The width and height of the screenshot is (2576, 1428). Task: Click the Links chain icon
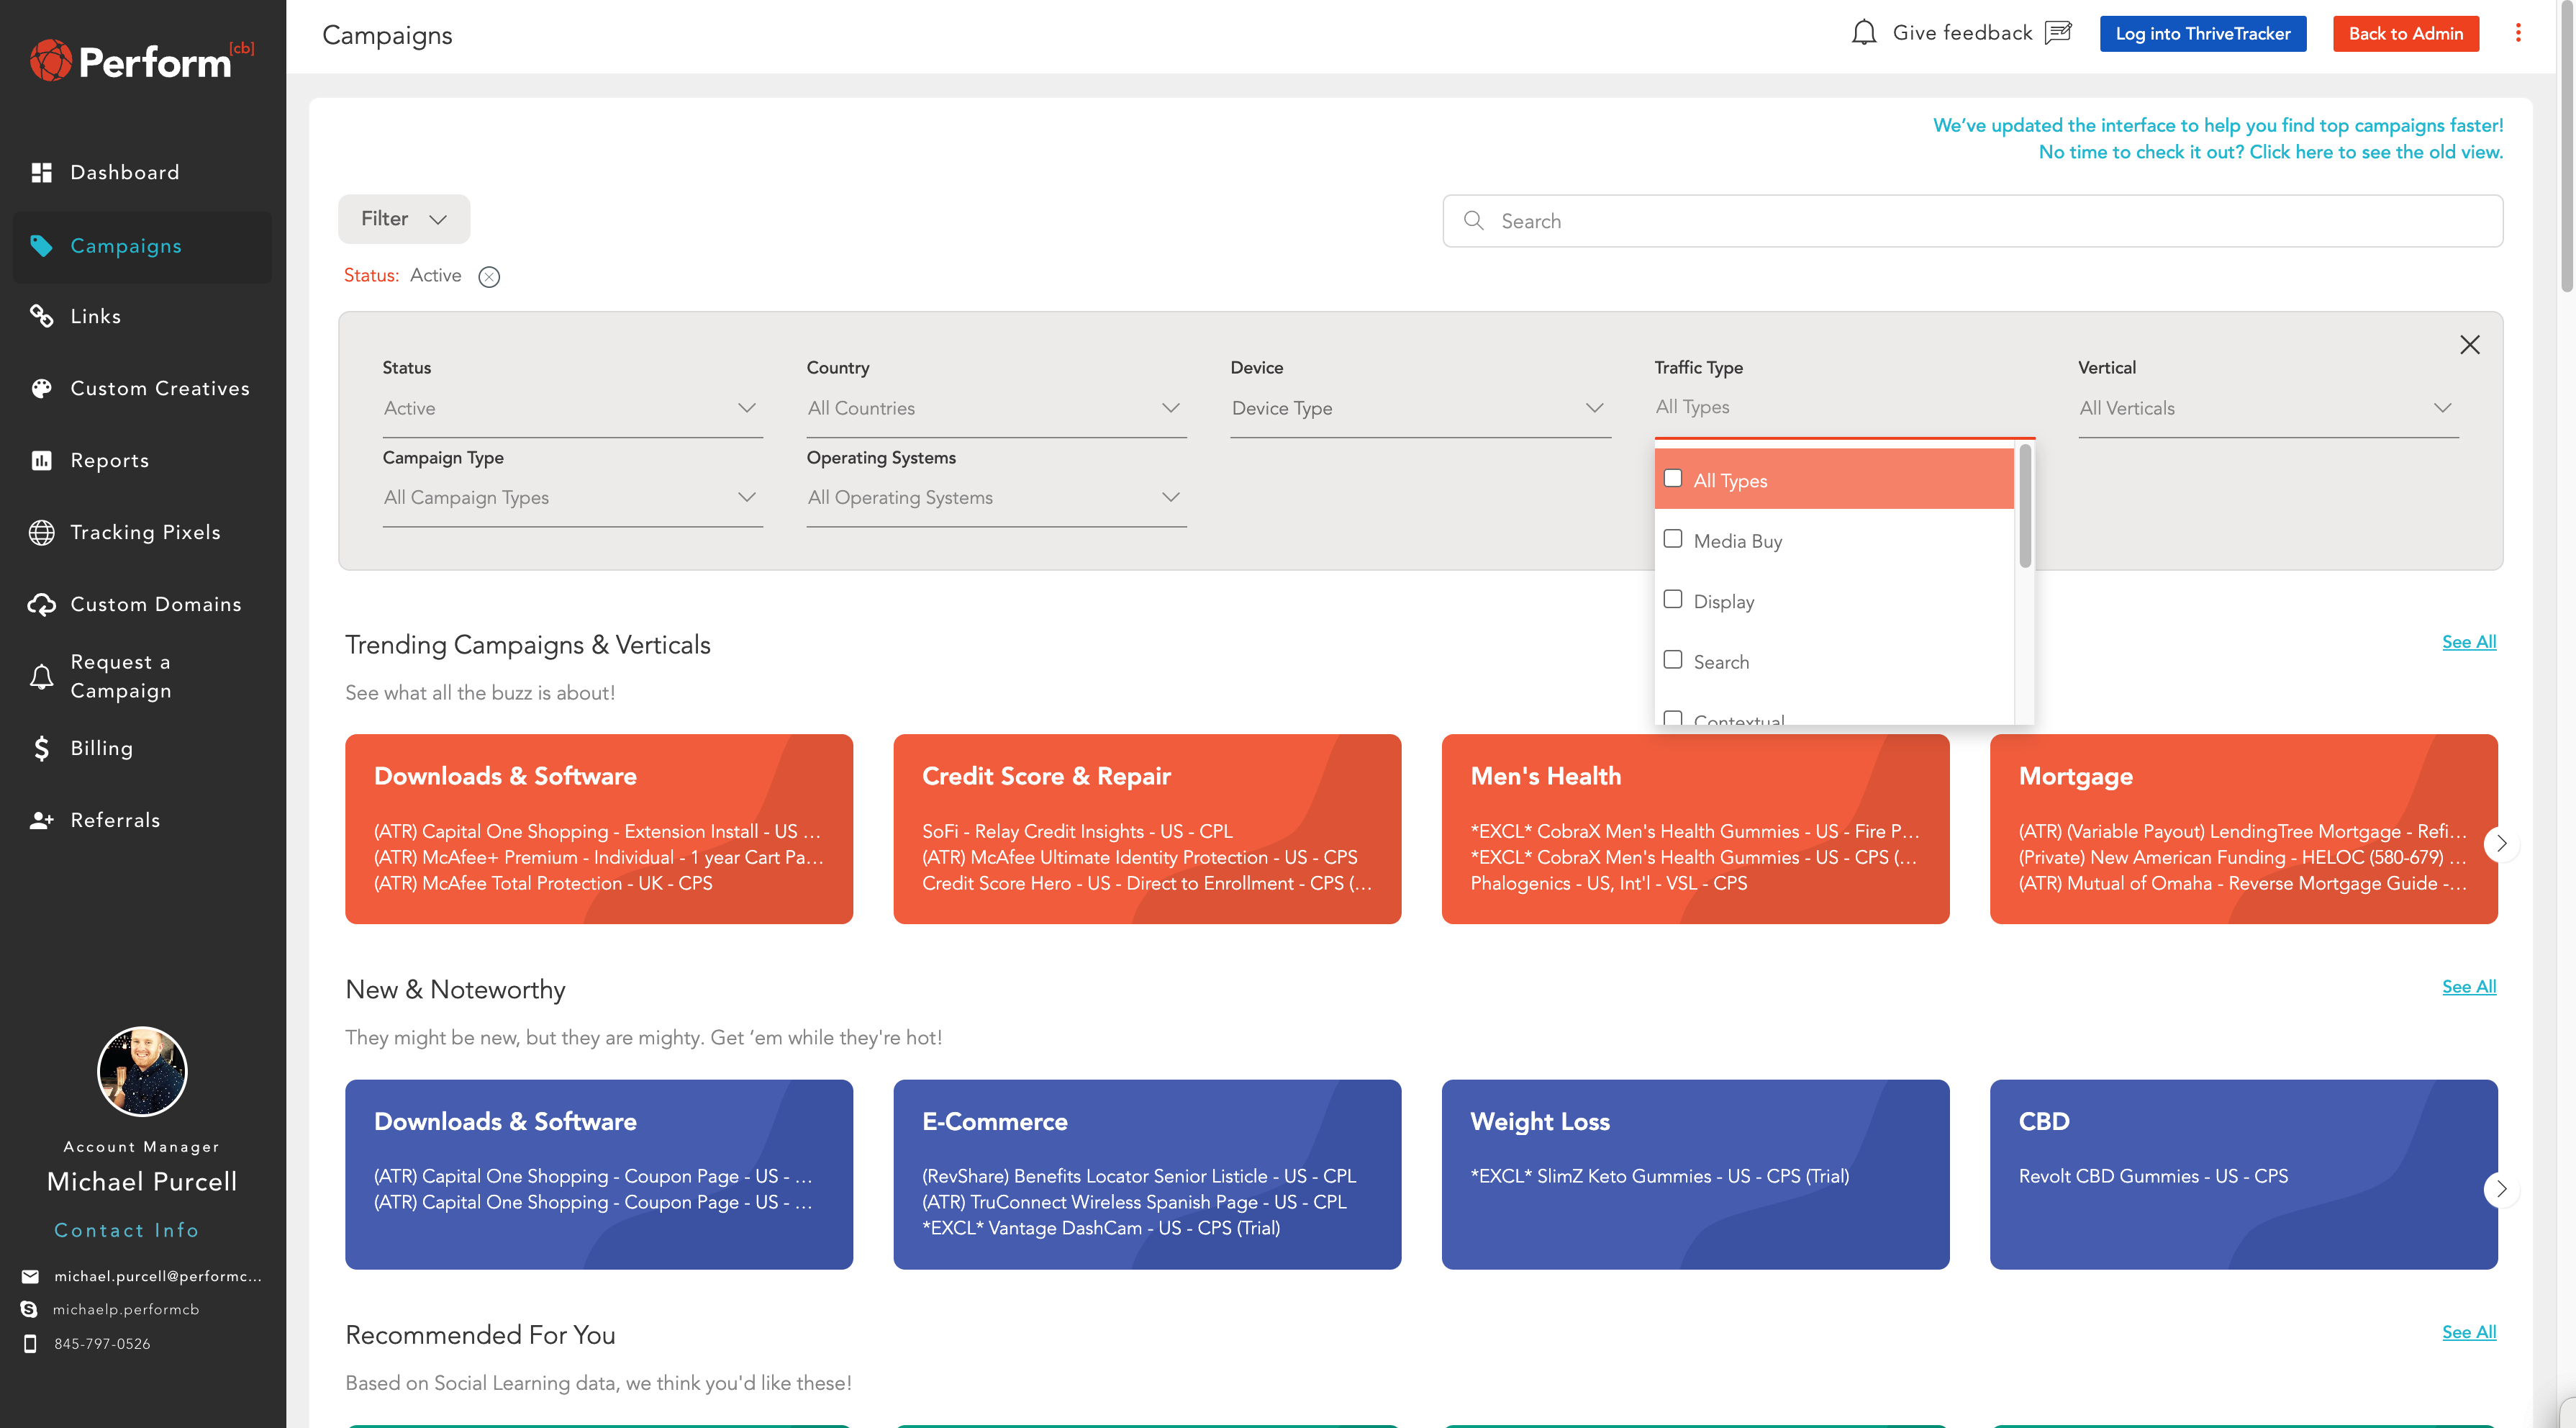point(41,316)
